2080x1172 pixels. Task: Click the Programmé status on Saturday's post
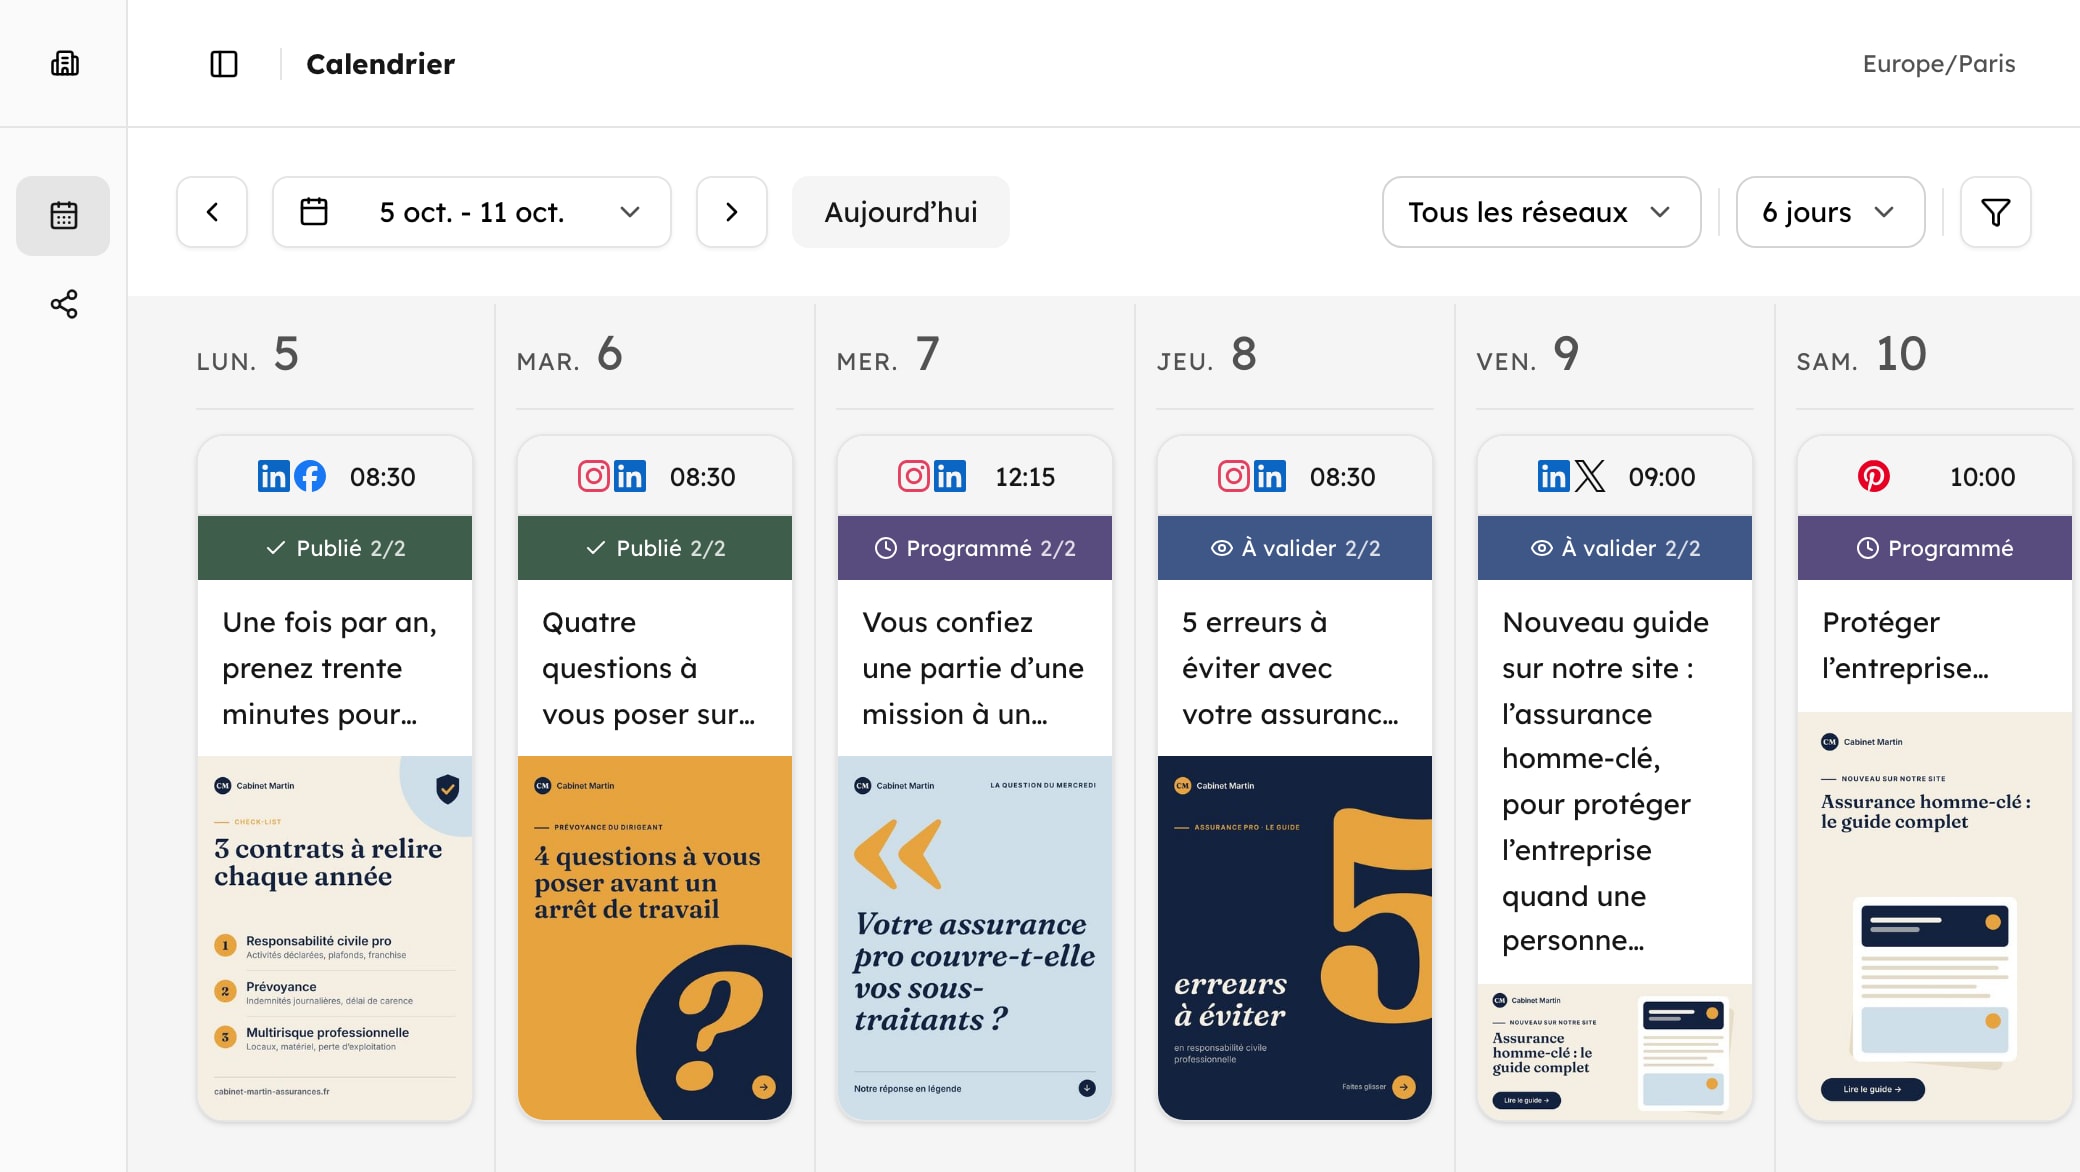(x=1935, y=548)
